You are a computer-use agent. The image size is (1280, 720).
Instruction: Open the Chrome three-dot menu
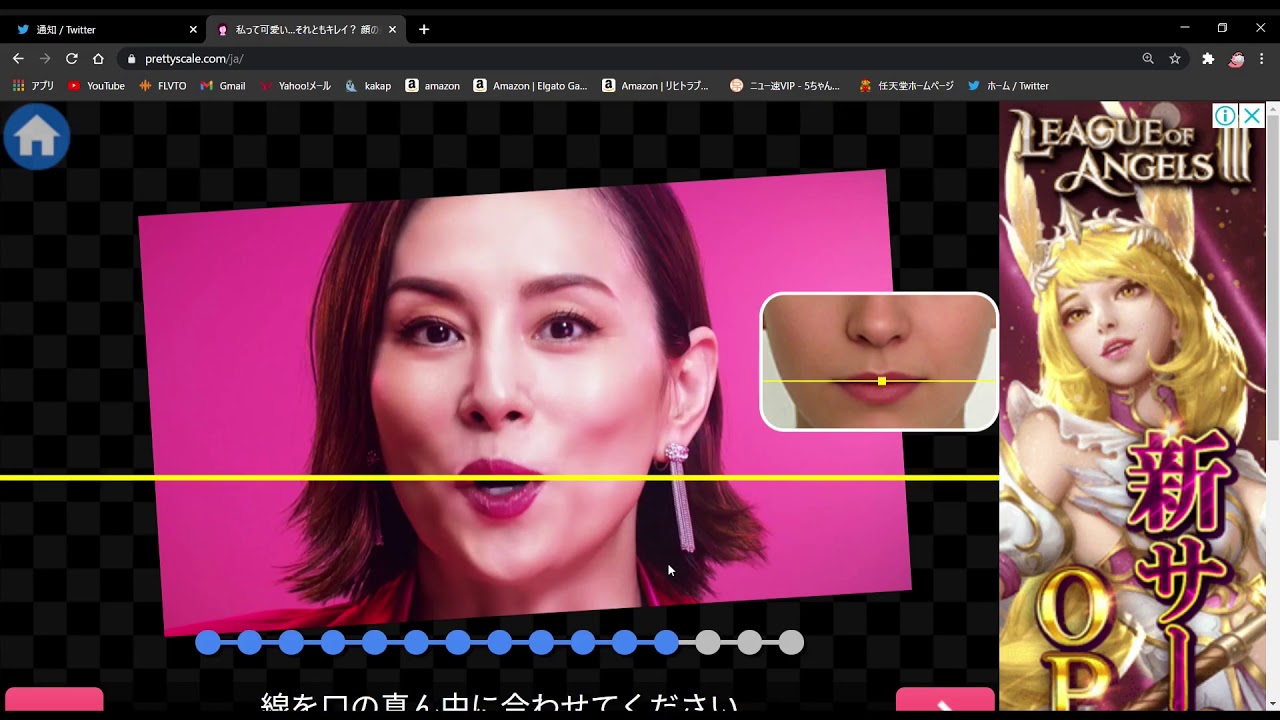1262,59
